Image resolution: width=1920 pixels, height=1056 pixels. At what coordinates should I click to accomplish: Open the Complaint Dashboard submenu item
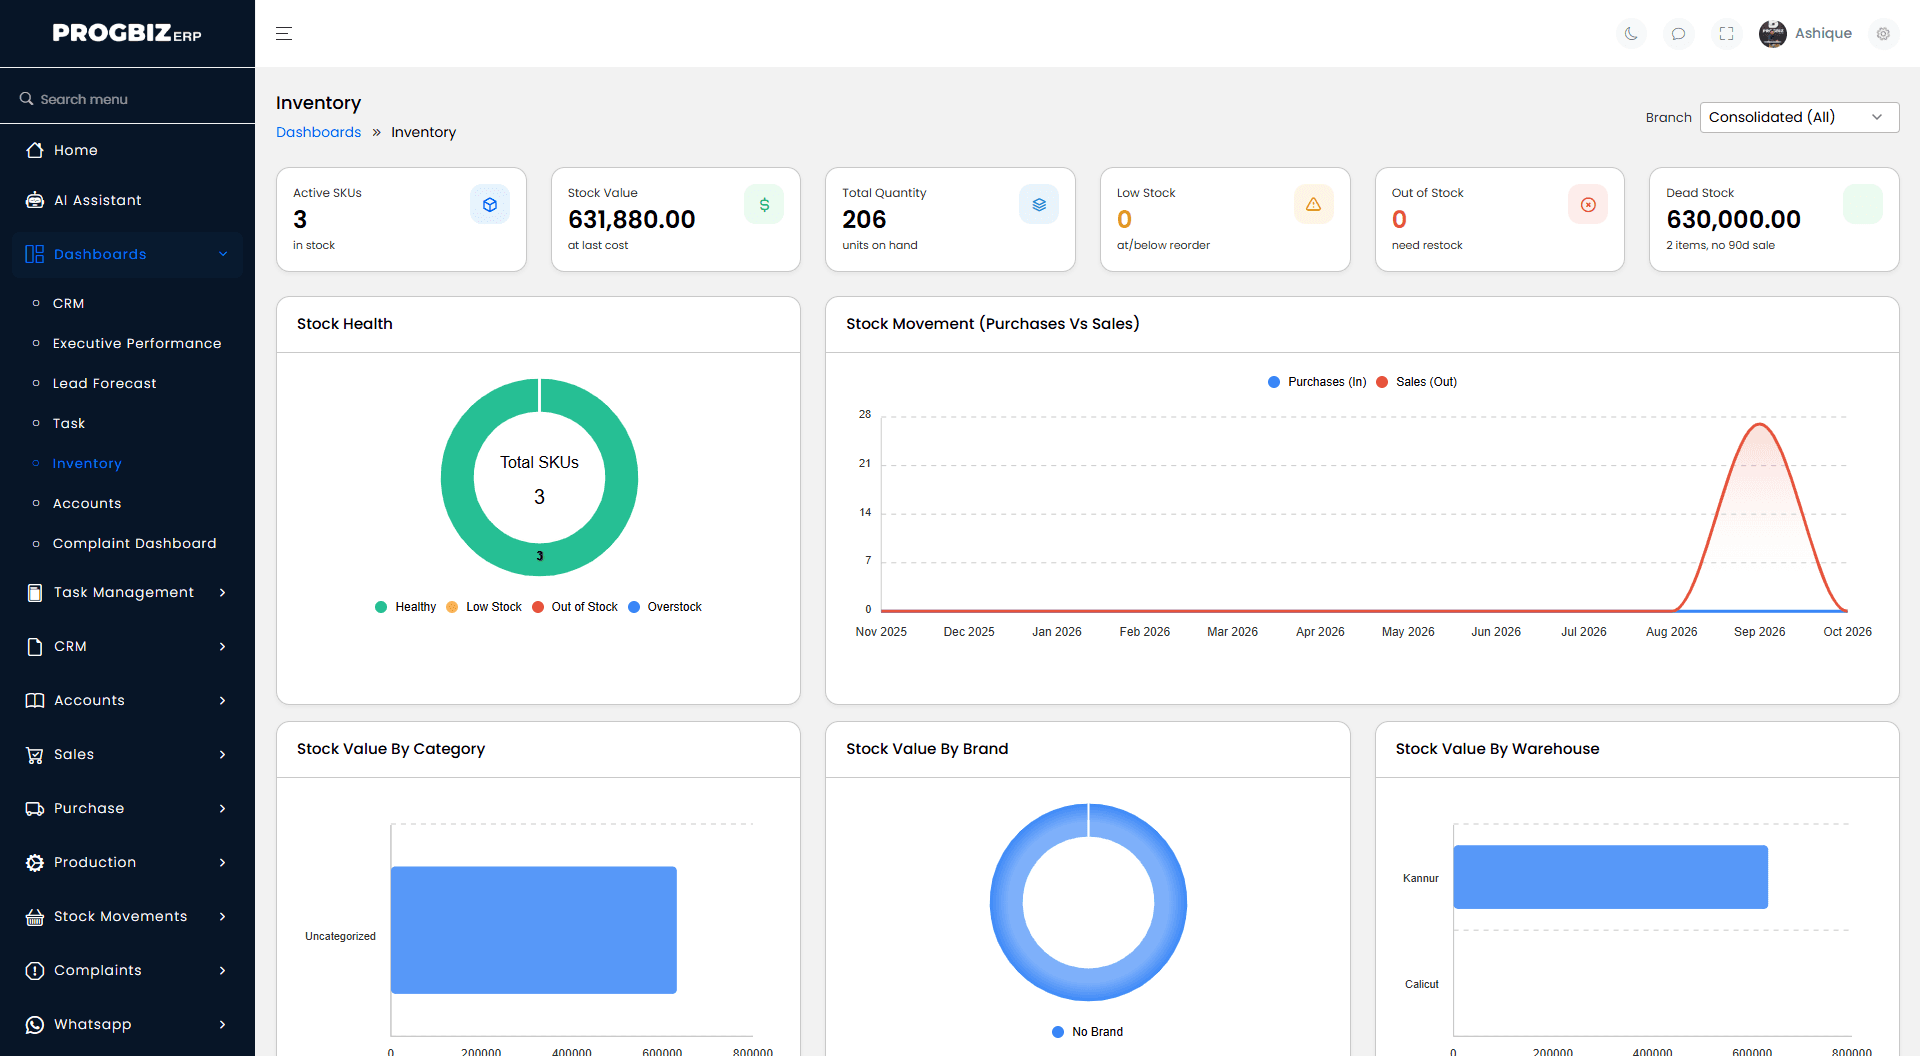[x=135, y=543]
